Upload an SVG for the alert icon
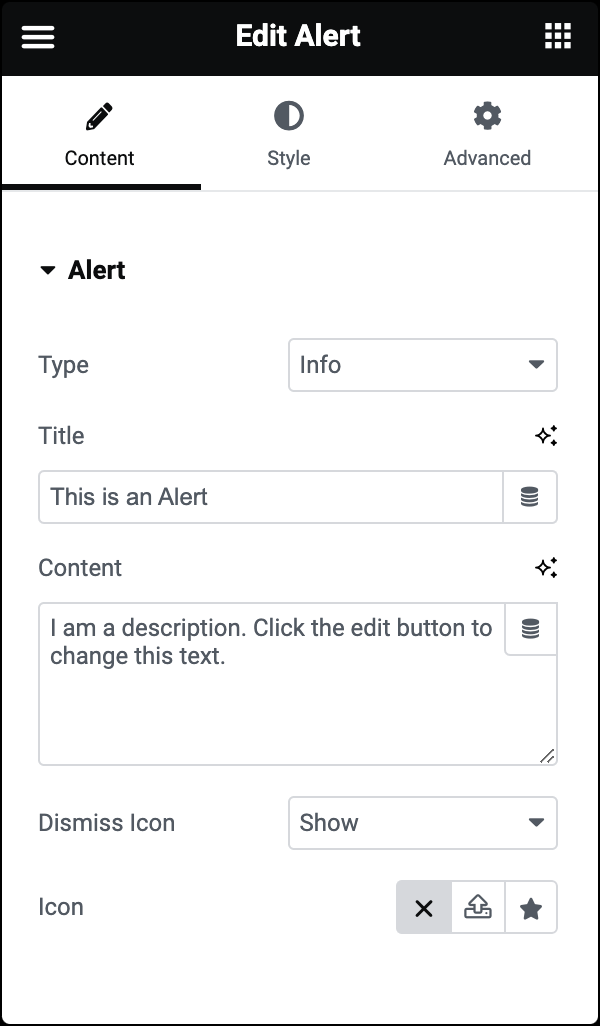This screenshot has width=600, height=1026. tap(478, 907)
